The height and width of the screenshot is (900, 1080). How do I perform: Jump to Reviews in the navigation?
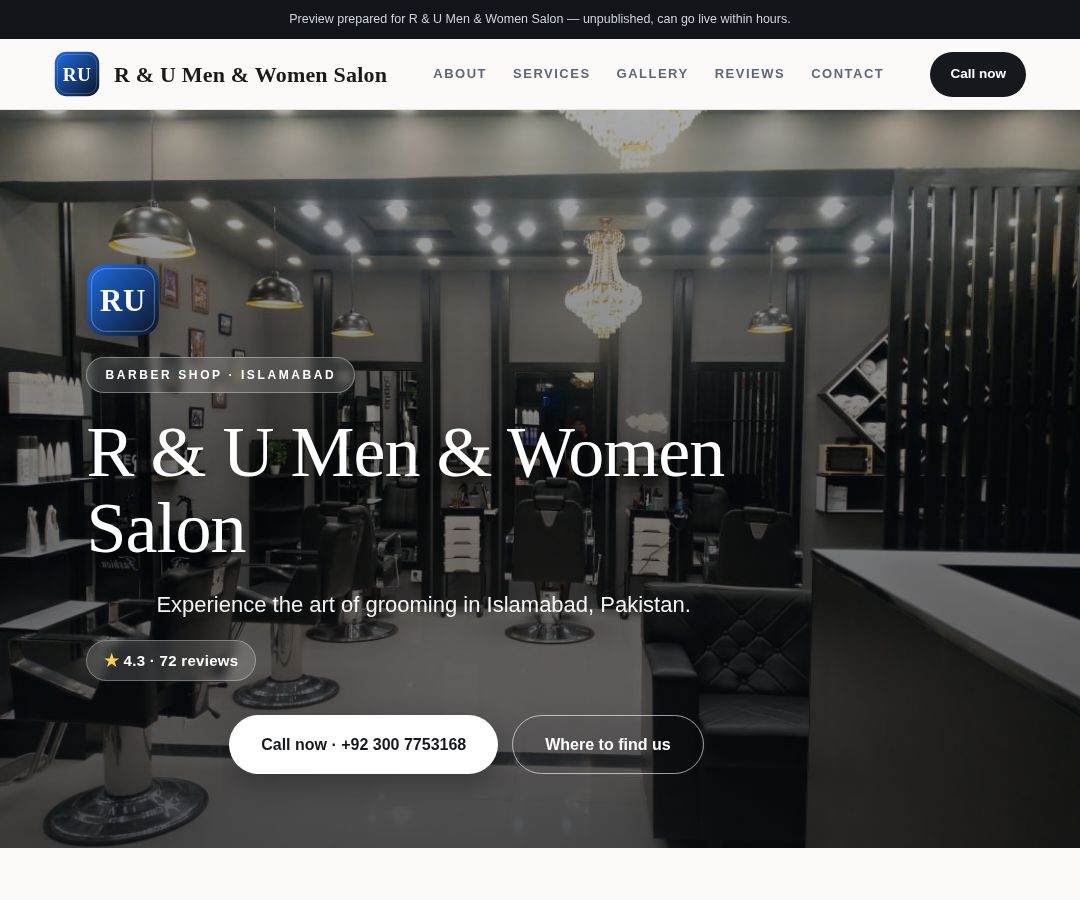tap(749, 74)
